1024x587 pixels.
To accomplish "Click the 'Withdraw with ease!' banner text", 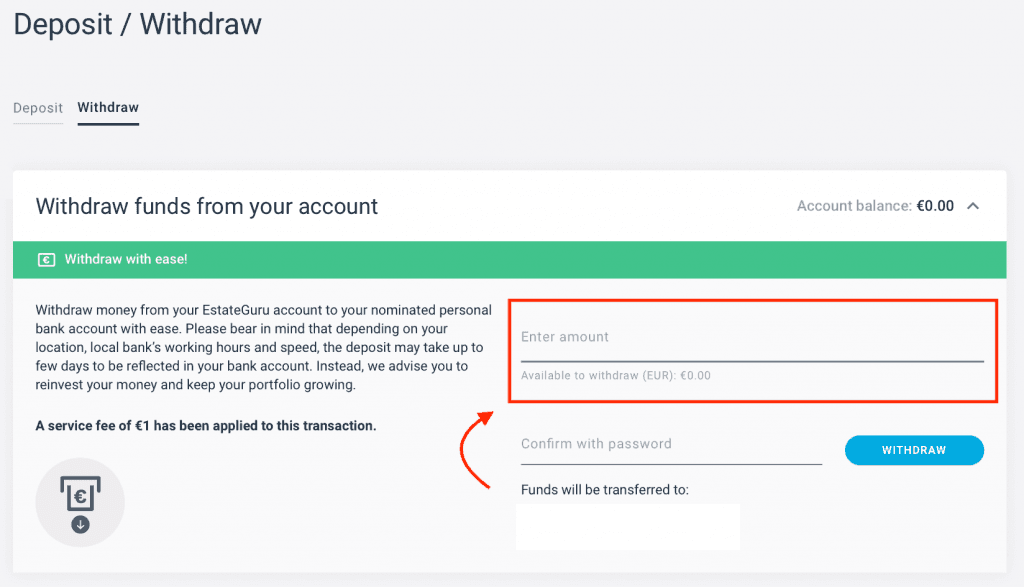I will 126,260.
